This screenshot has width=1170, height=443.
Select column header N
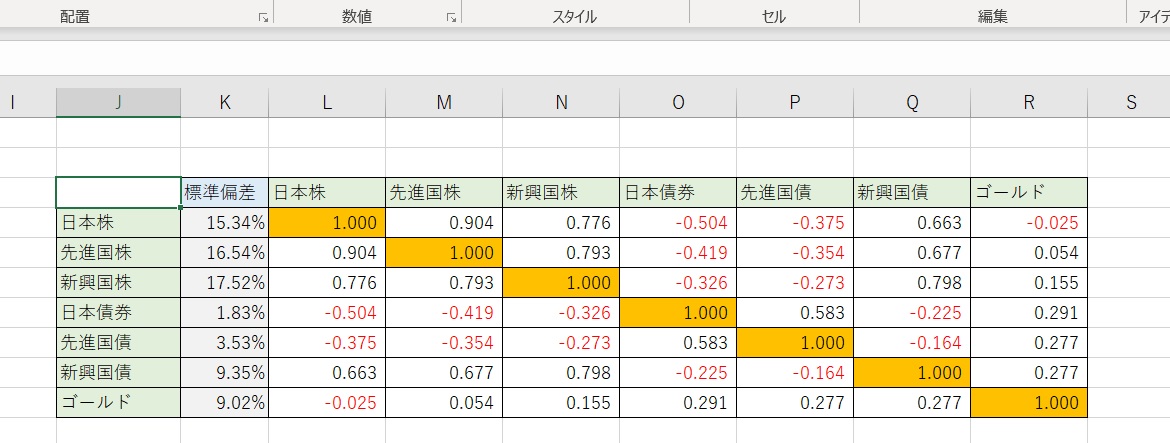coord(561,103)
